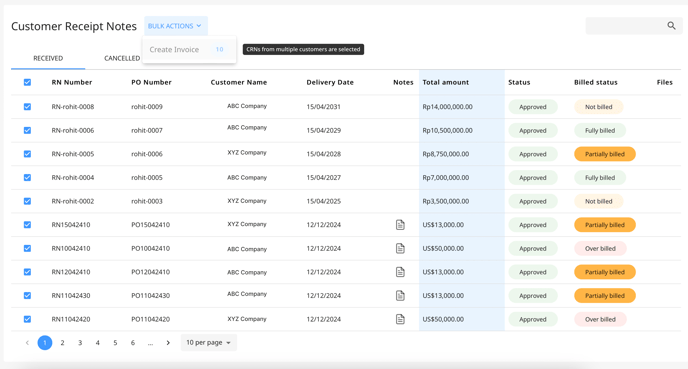The height and width of the screenshot is (369, 688).
Task: View notes document for RN11042430
Action: 400,296
